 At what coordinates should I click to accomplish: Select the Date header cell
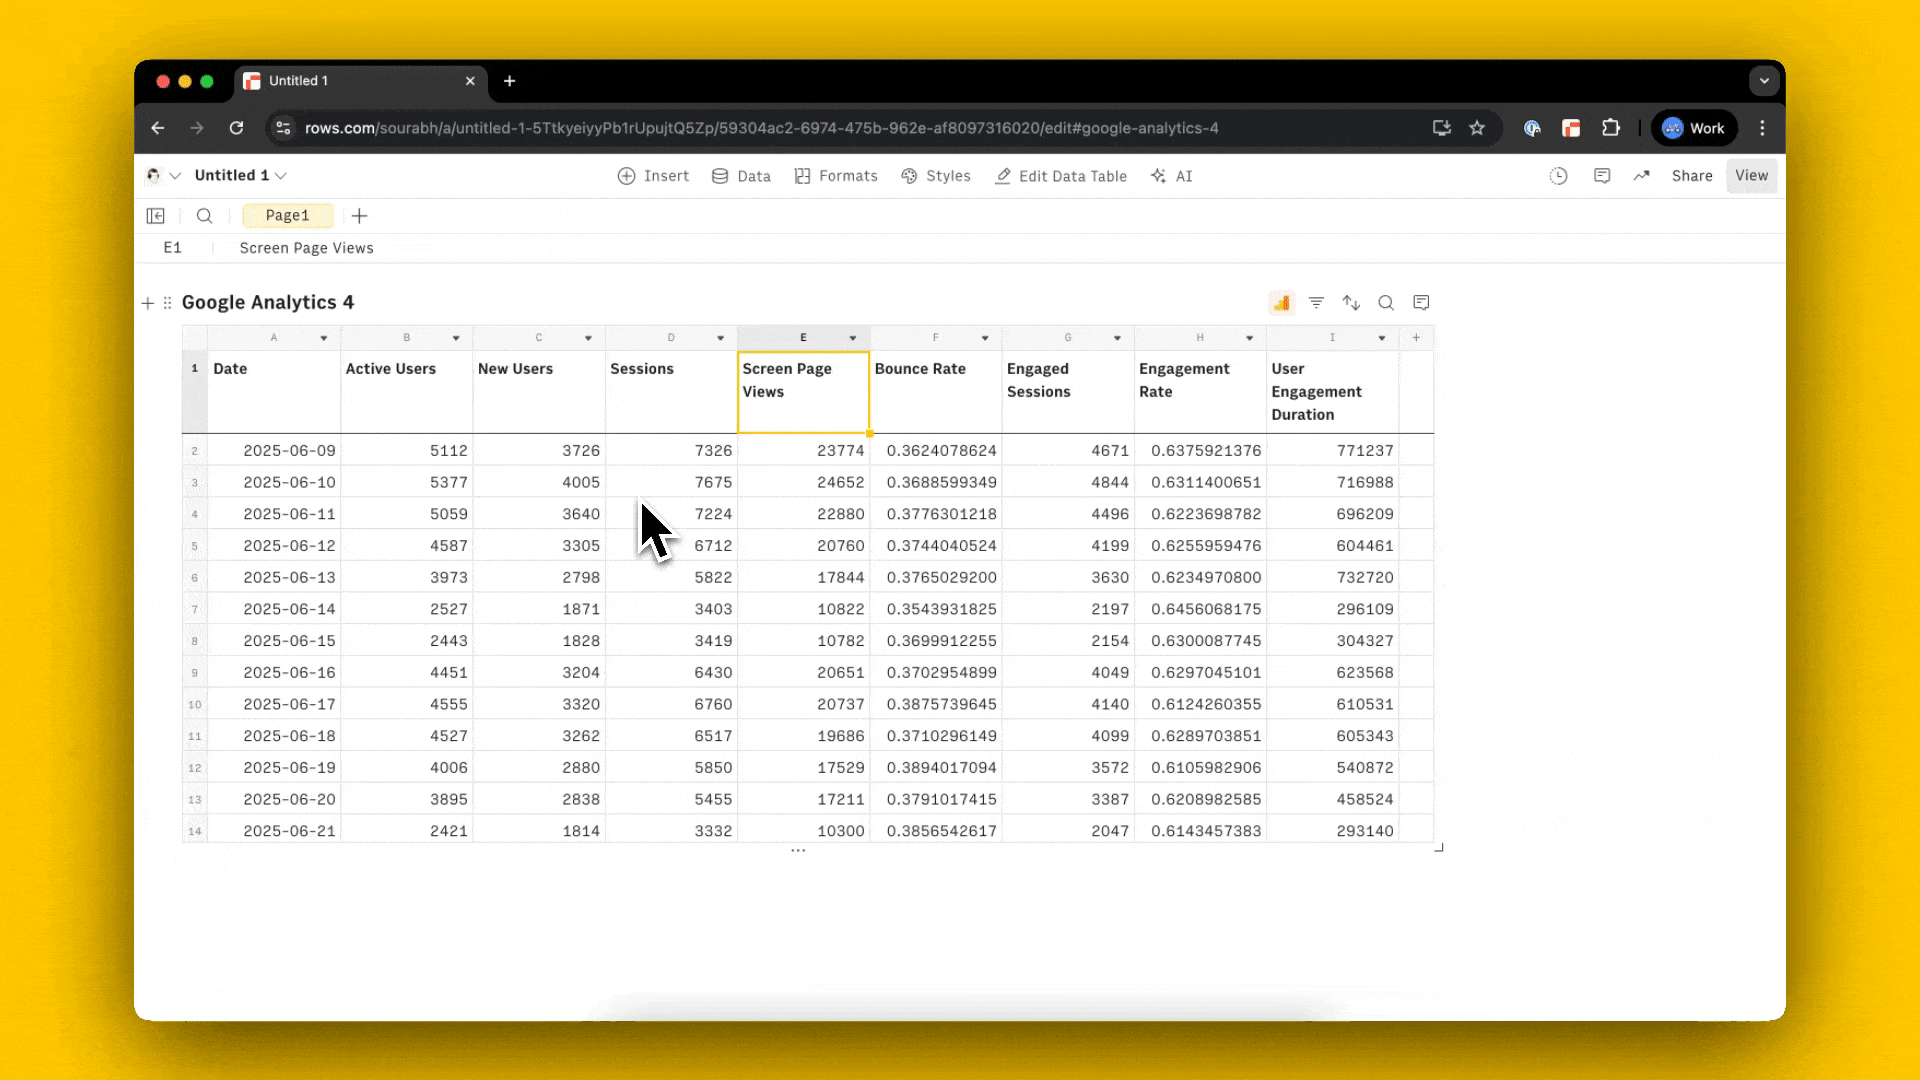(x=274, y=391)
